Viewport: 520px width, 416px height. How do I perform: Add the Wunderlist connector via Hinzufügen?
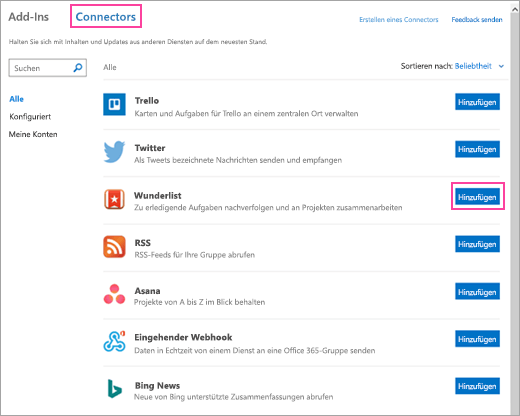(477, 197)
